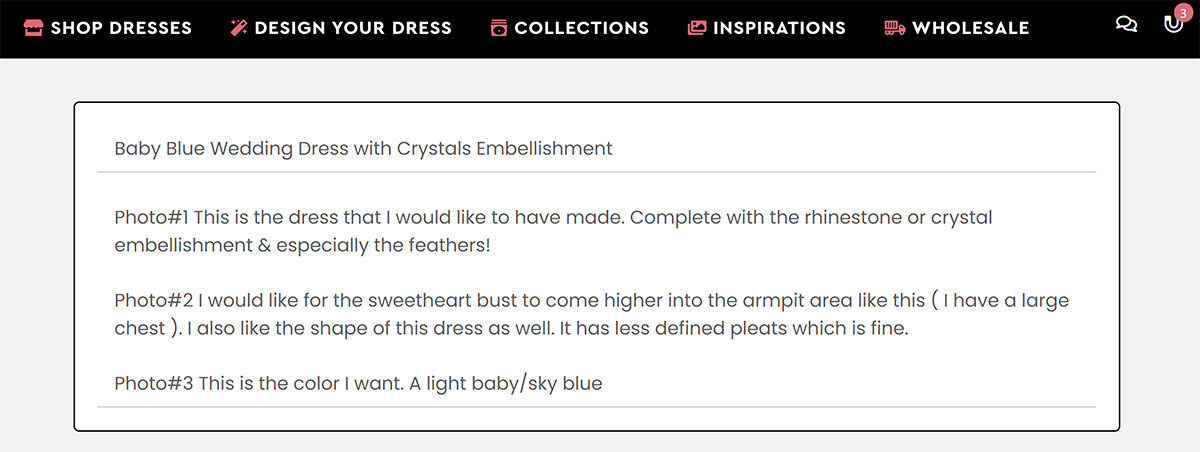This screenshot has width=1200, height=452.
Task: Navigate to the Inspirations page
Action: [x=779, y=28]
